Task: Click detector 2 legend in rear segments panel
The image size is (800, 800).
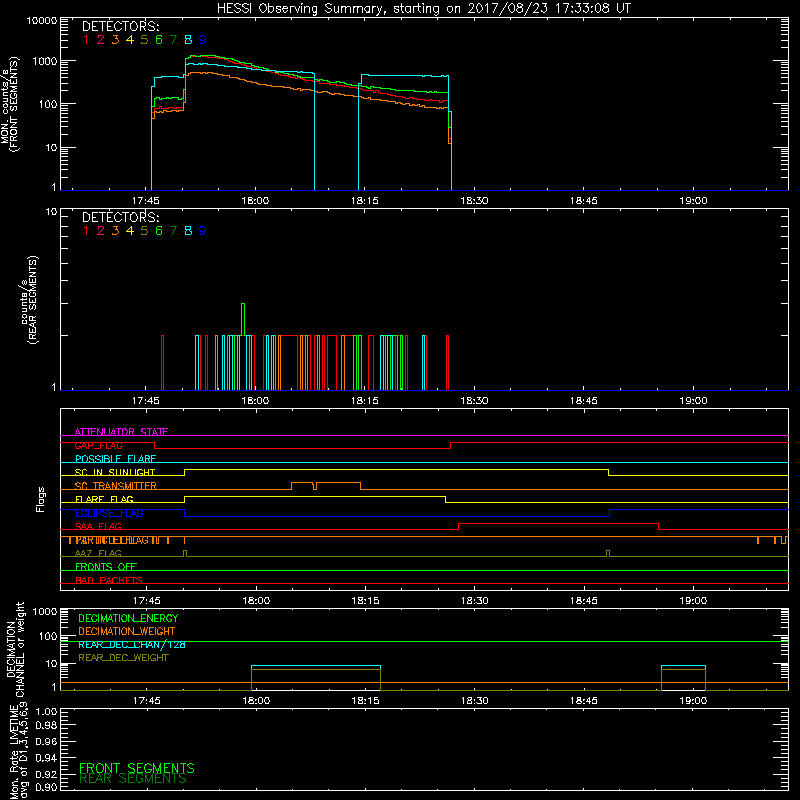Action: [x=101, y=231]
